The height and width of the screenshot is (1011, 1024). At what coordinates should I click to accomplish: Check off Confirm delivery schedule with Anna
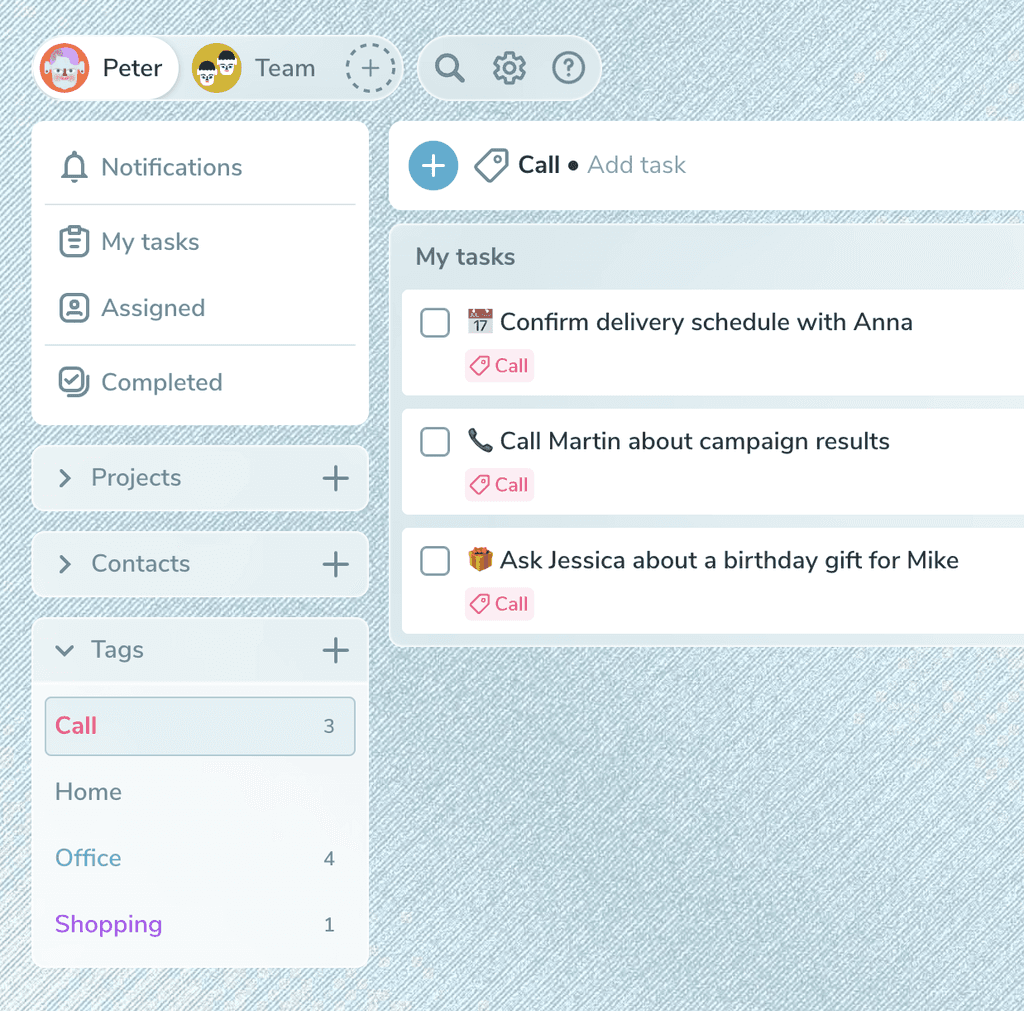pyautogui.click(x=435, y=323)
